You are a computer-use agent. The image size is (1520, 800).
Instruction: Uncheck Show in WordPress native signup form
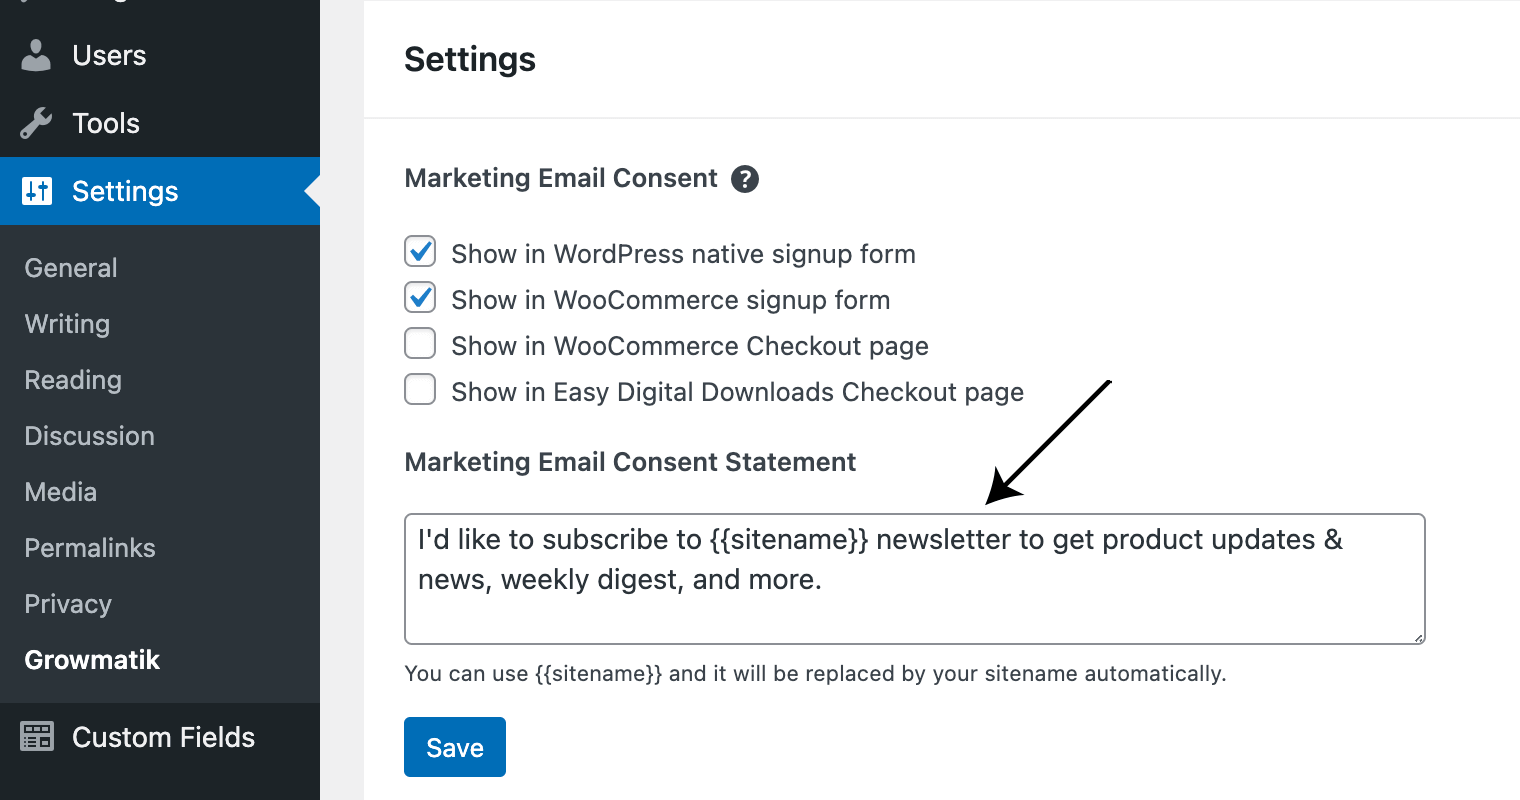(x=420, y=252)
